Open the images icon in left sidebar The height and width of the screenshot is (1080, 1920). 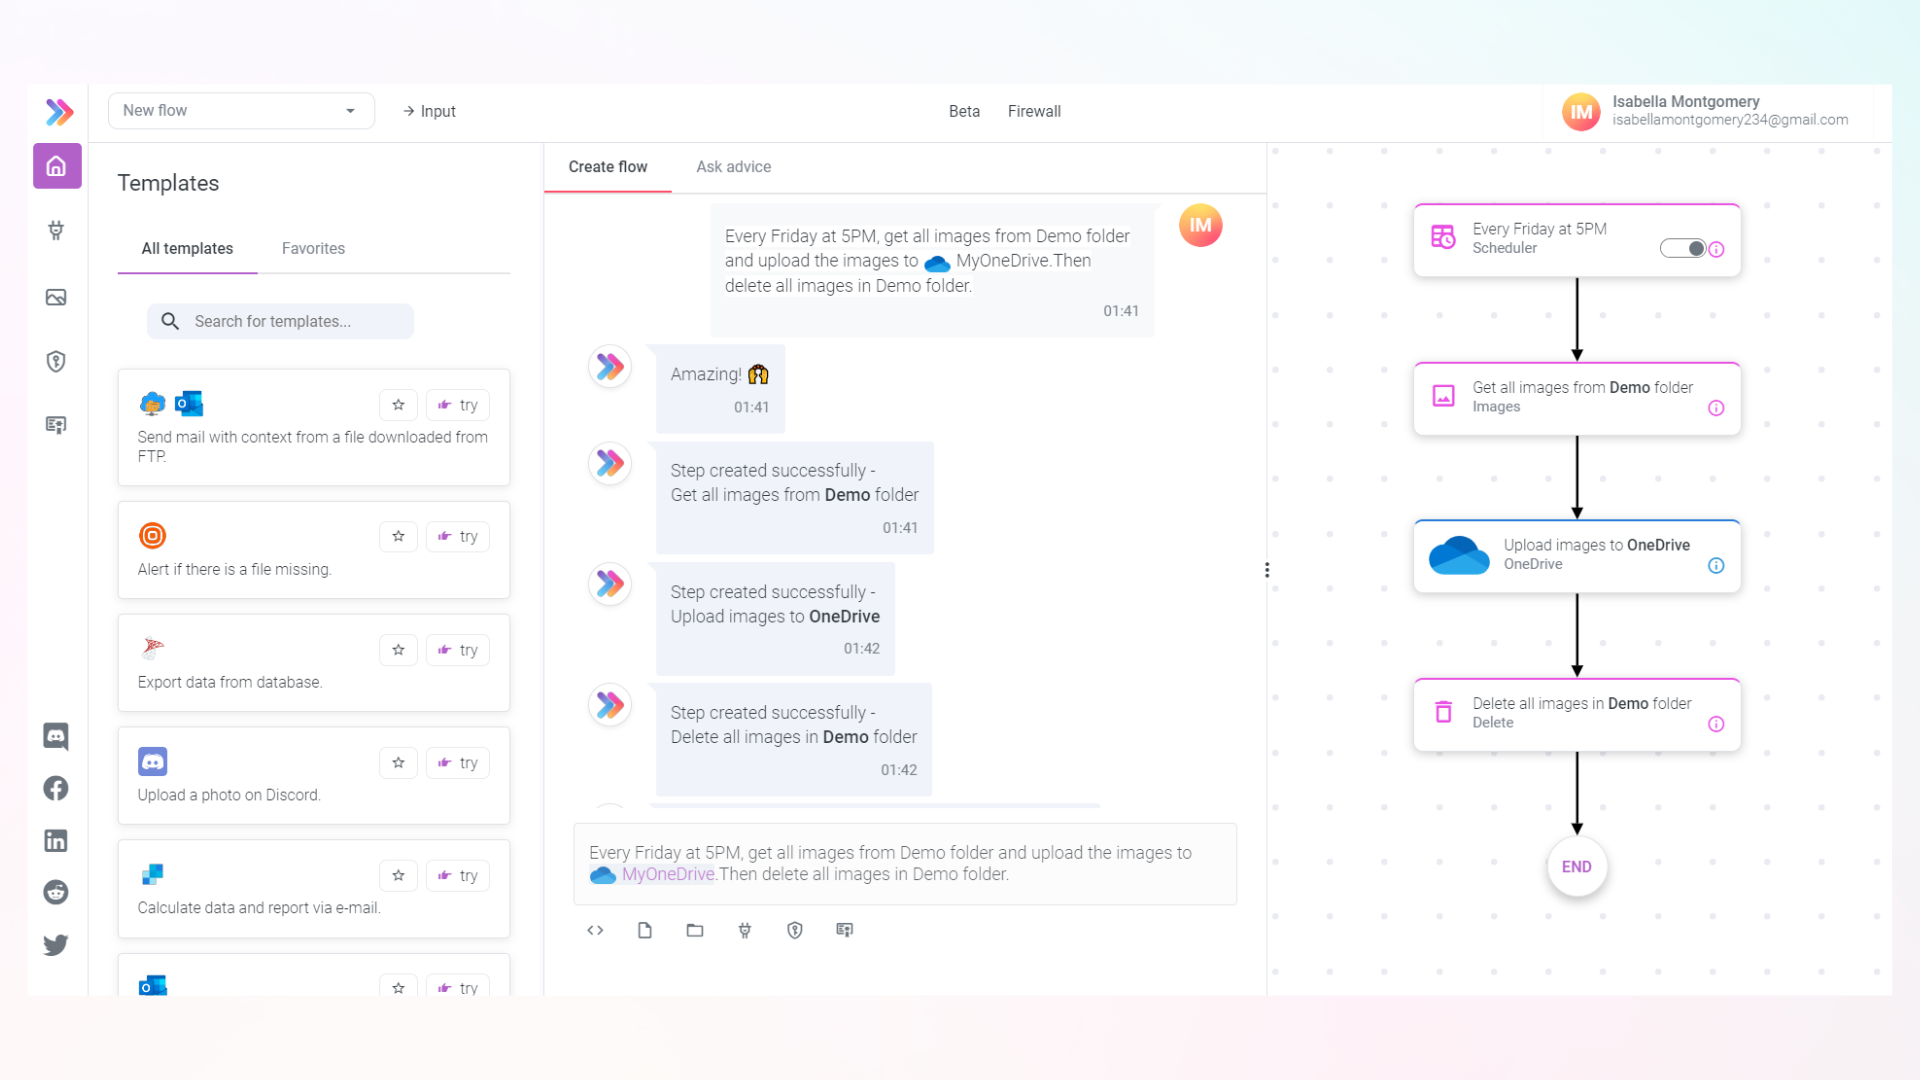(56, 297)
